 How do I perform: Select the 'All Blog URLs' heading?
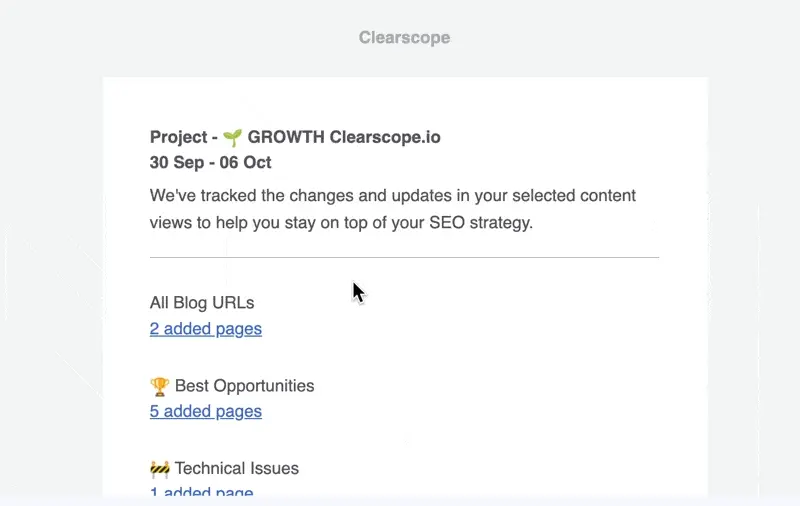pos(202,302)
